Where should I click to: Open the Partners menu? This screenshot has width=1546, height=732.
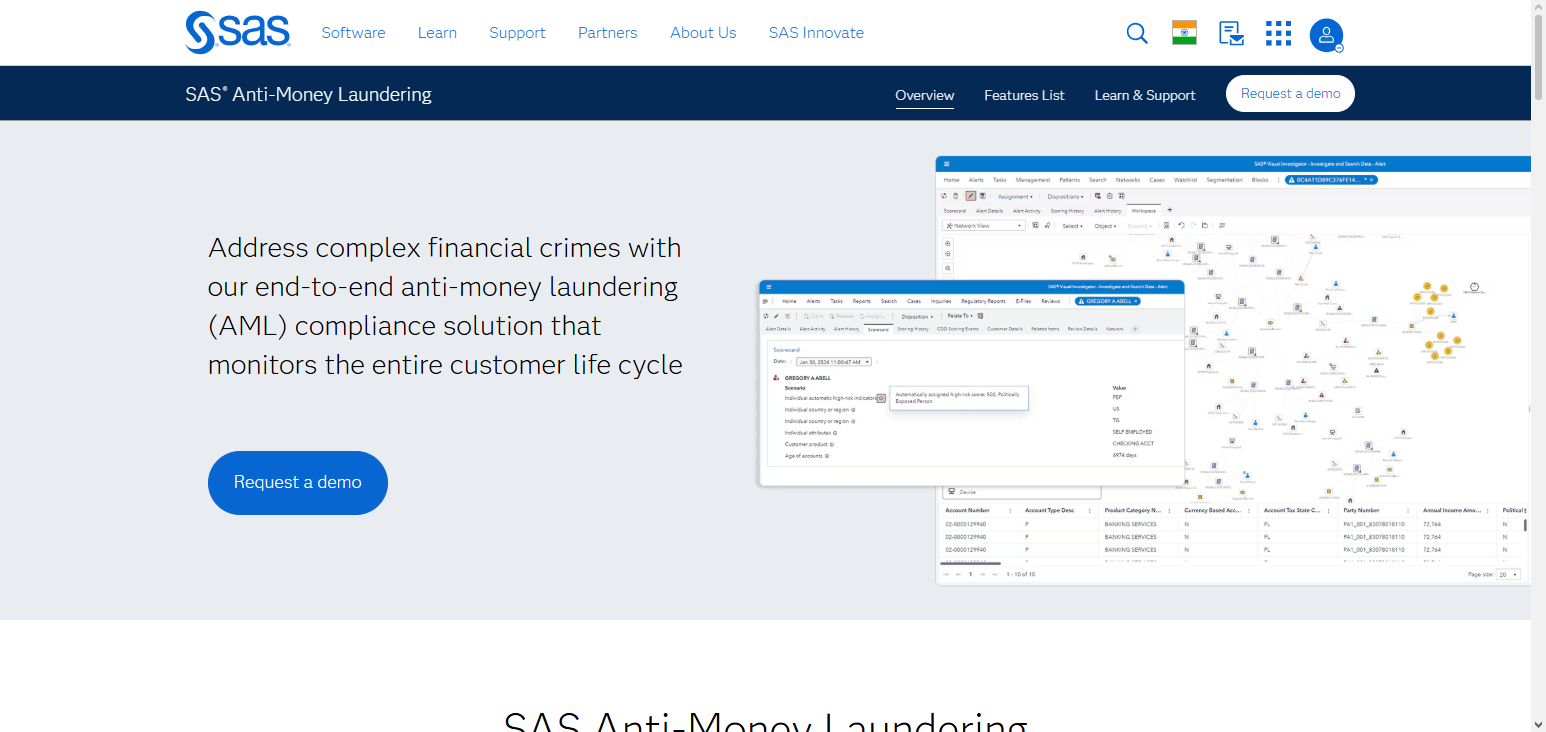[x=607, y=33]
